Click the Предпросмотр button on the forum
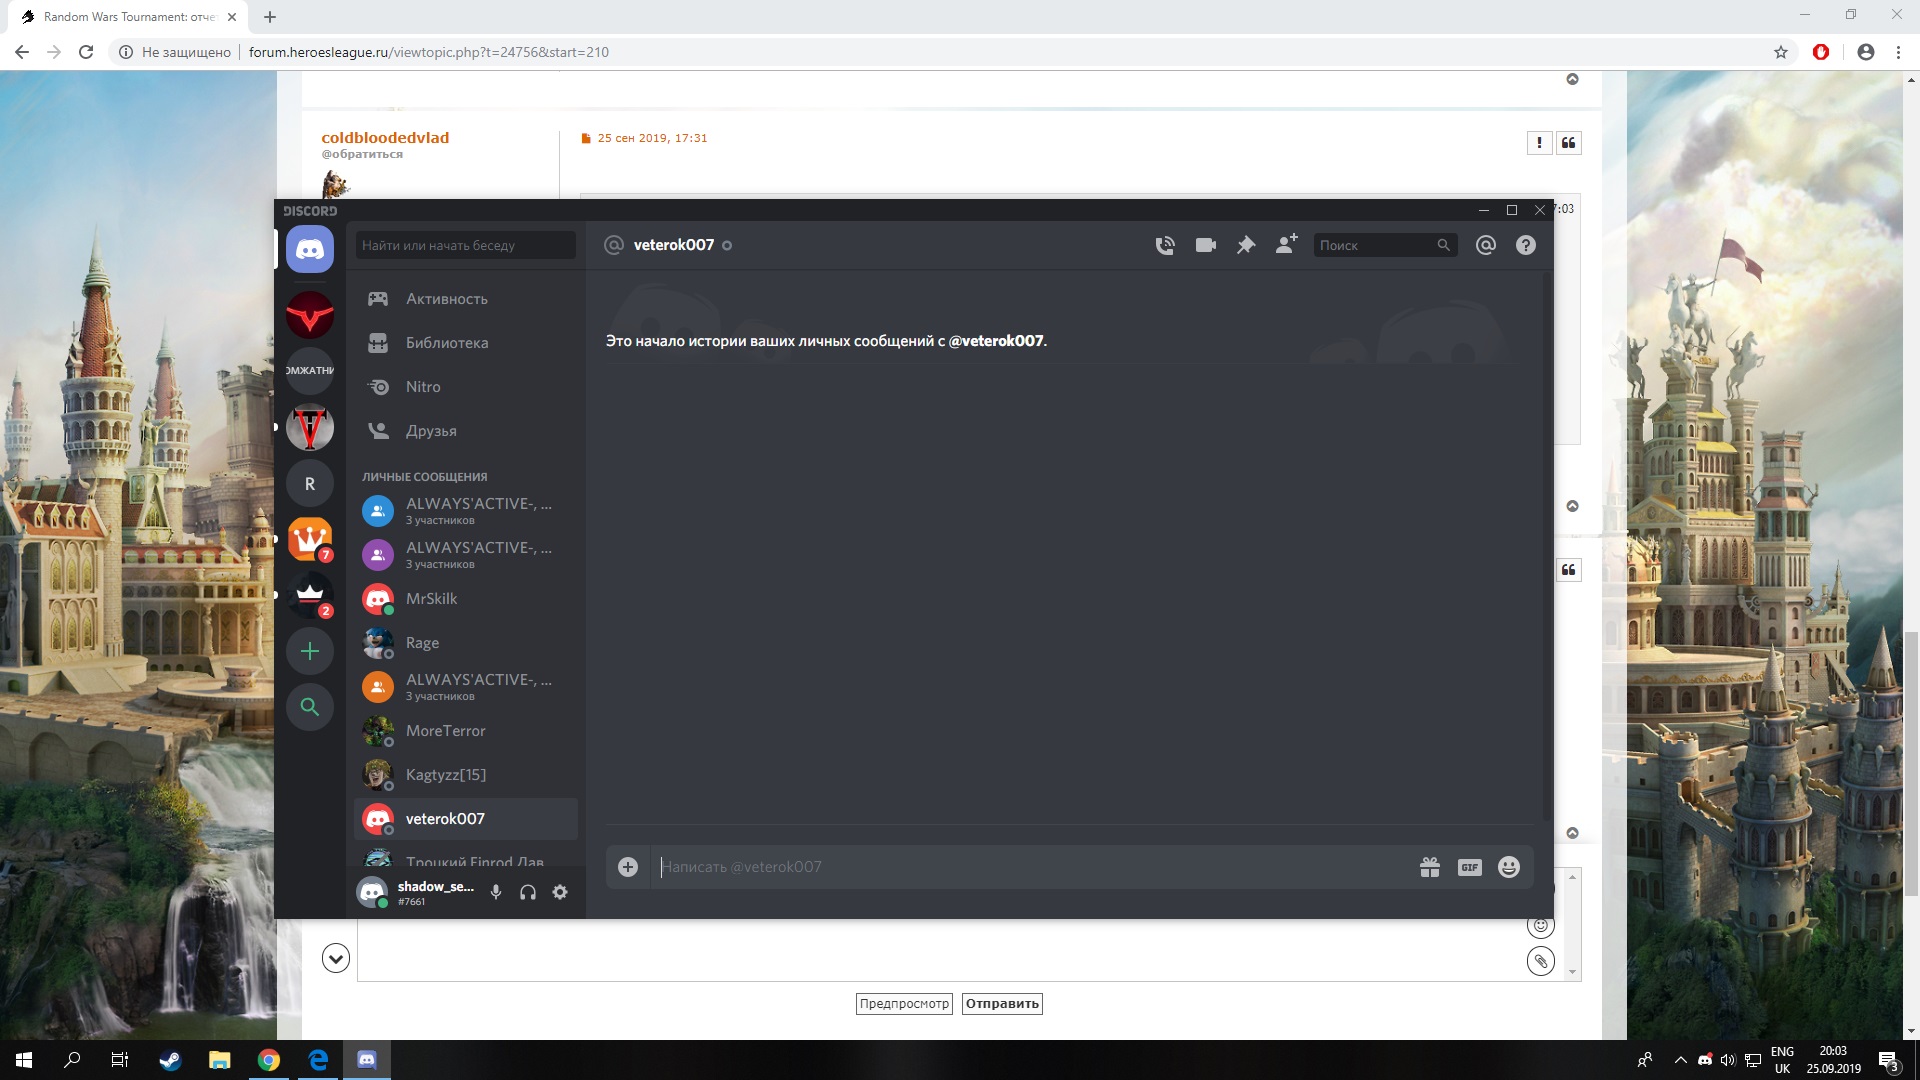Image resolution: width=1920 pixels, height=1080 pixels. [904, 1004]
